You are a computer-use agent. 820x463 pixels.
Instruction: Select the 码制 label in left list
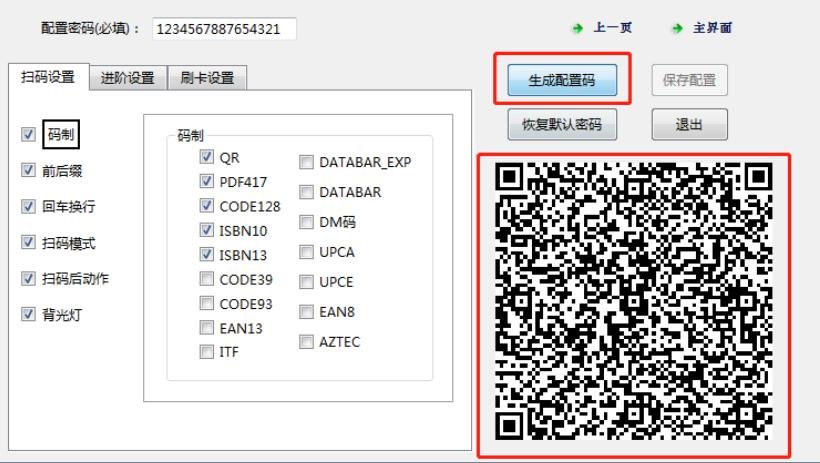click(61, 134)
